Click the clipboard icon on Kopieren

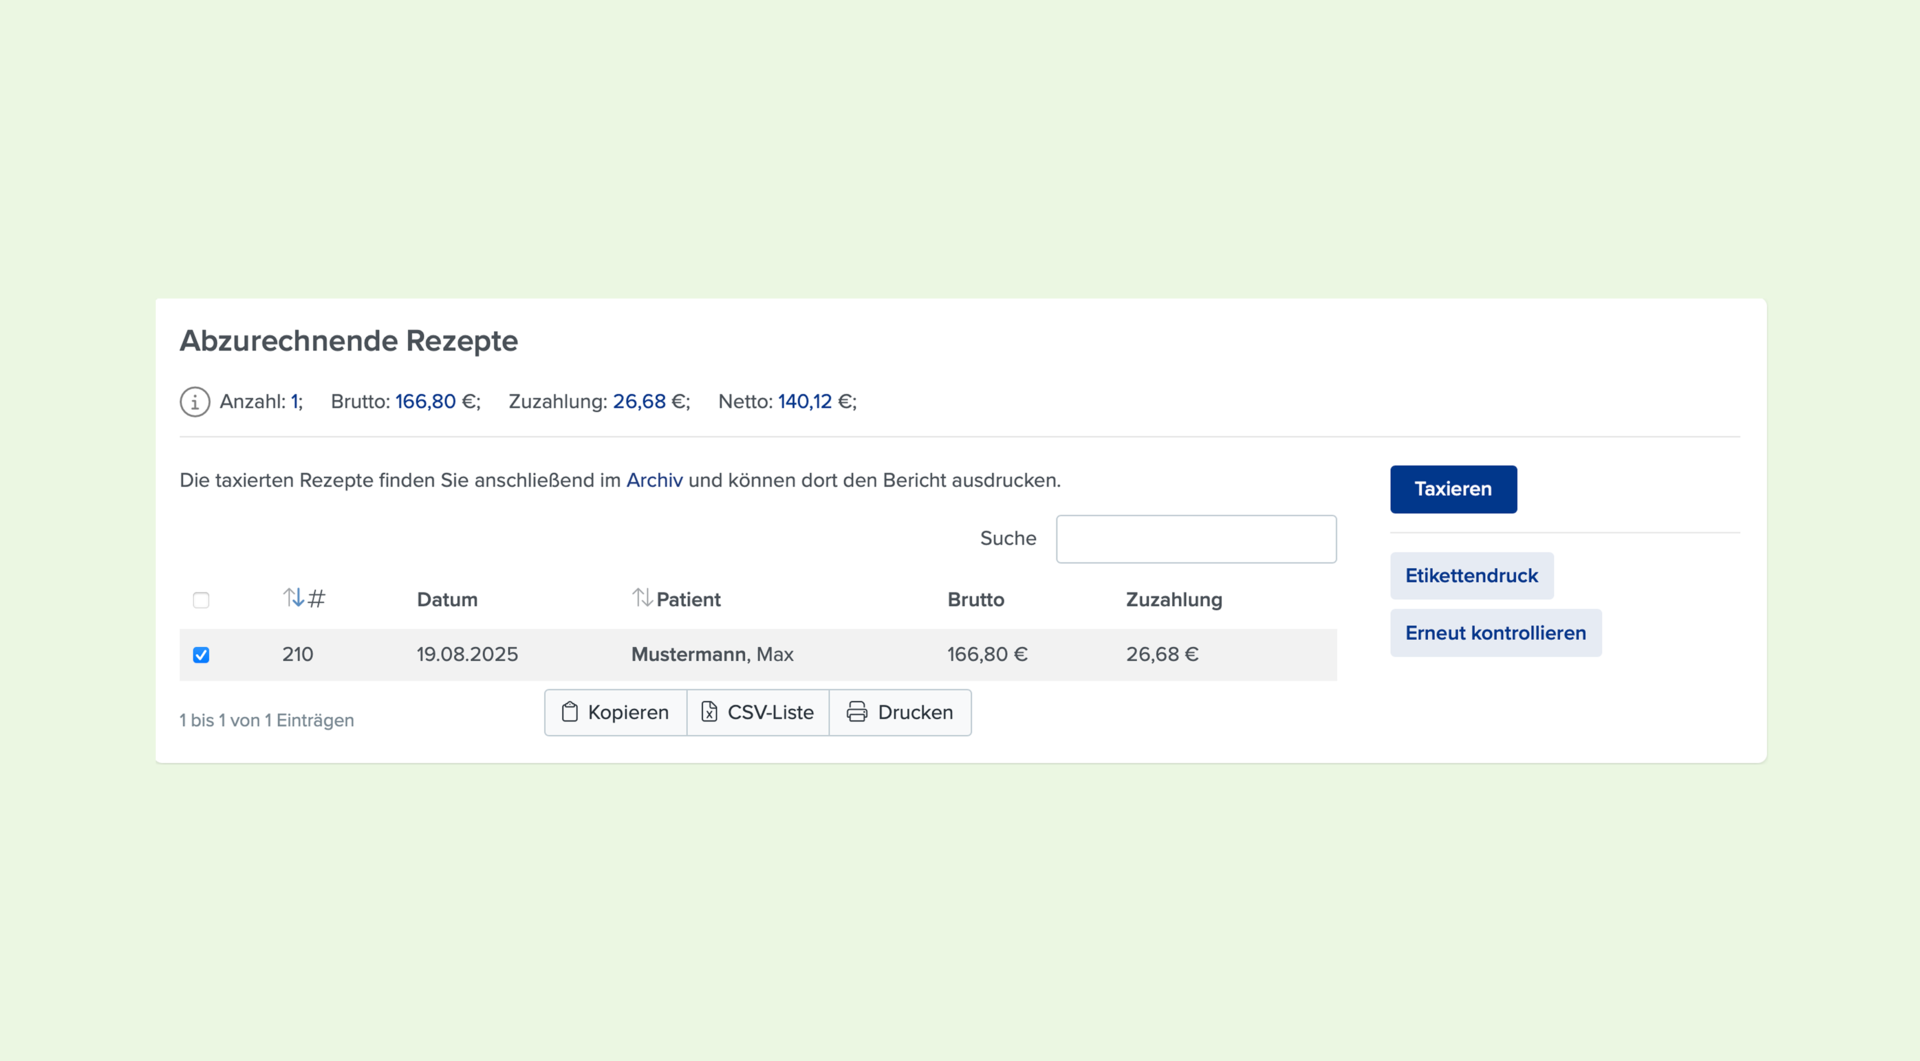coord(570,712)
